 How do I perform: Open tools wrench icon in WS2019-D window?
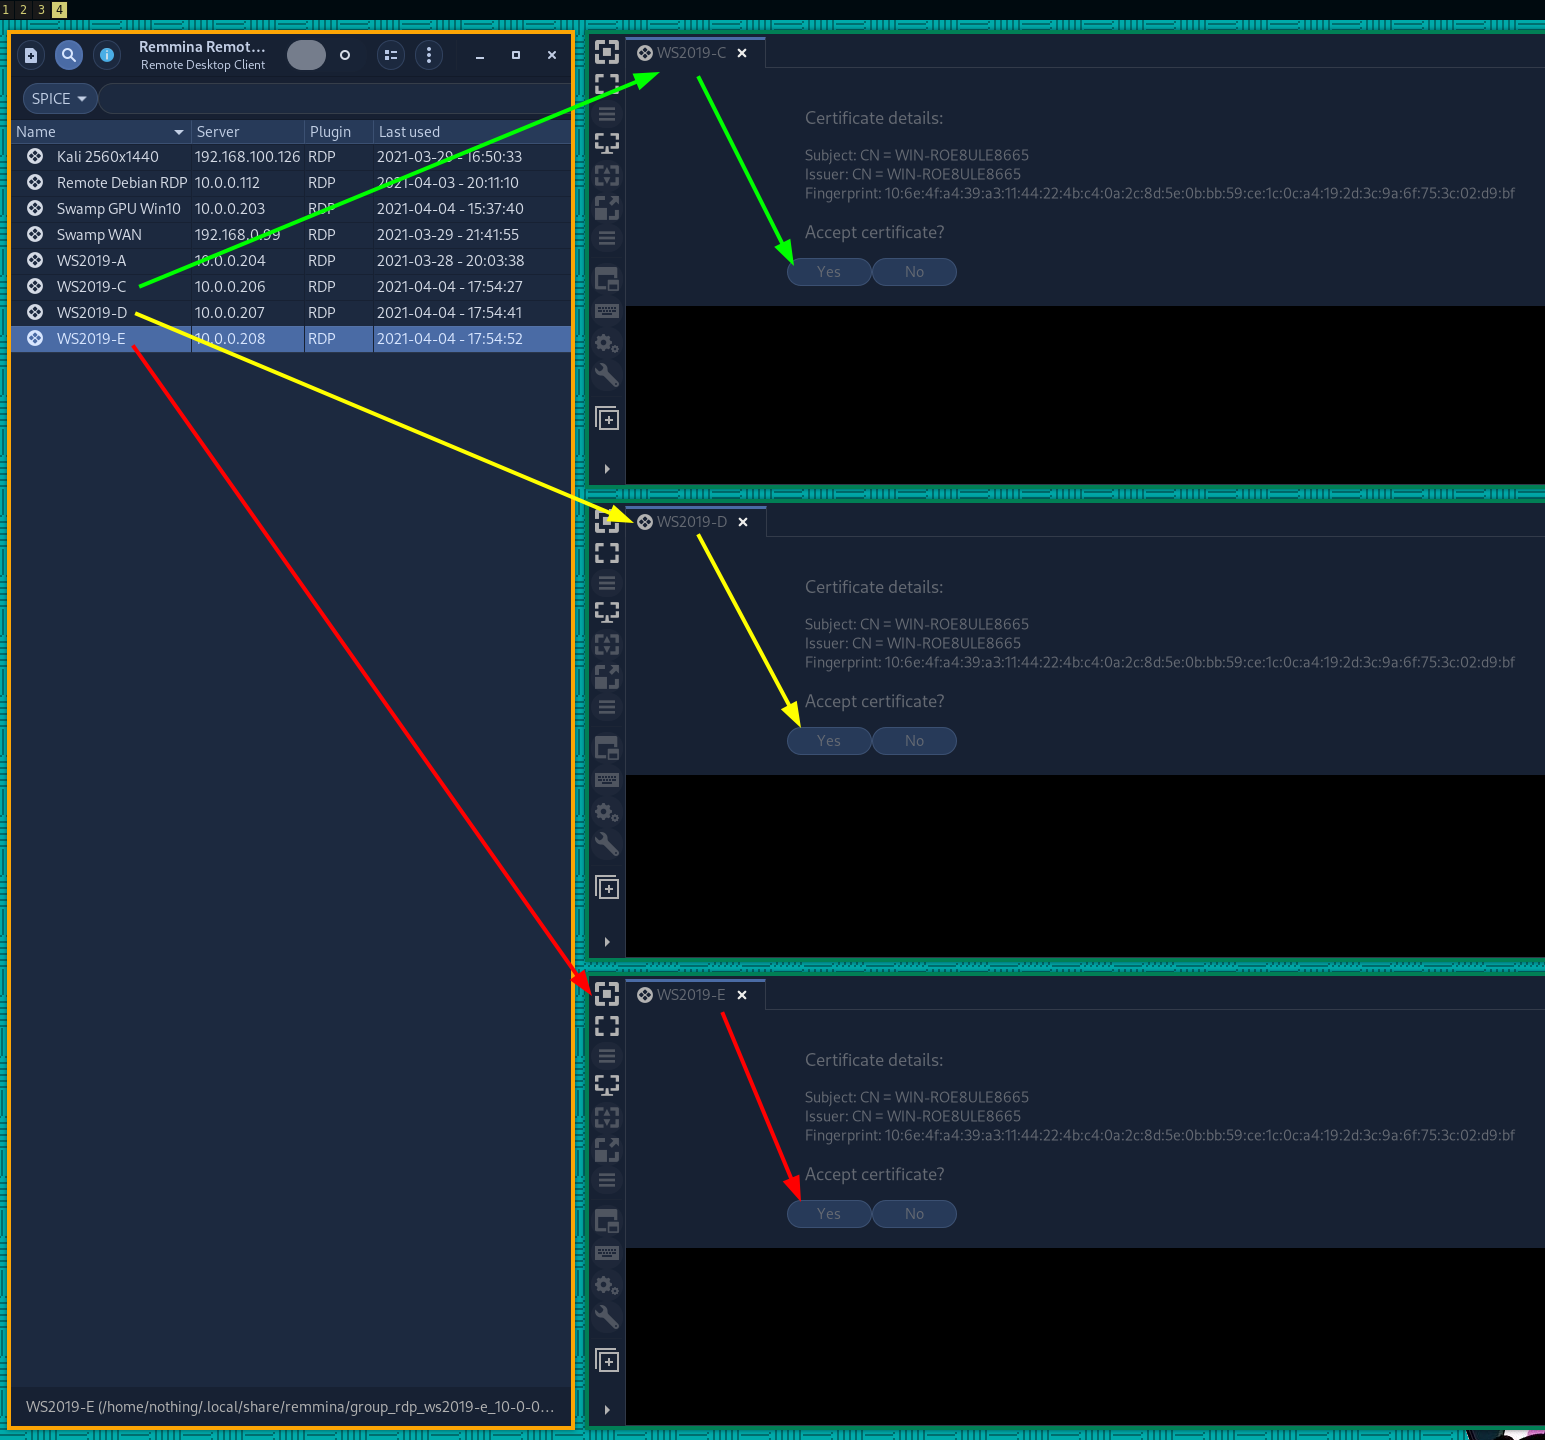click(x=607, y=844)
